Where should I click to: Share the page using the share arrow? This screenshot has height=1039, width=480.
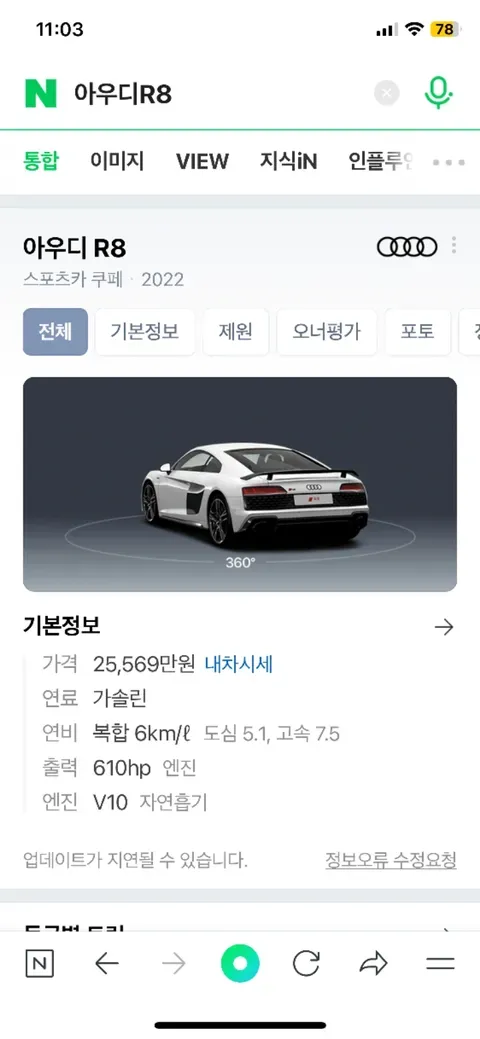373,964
